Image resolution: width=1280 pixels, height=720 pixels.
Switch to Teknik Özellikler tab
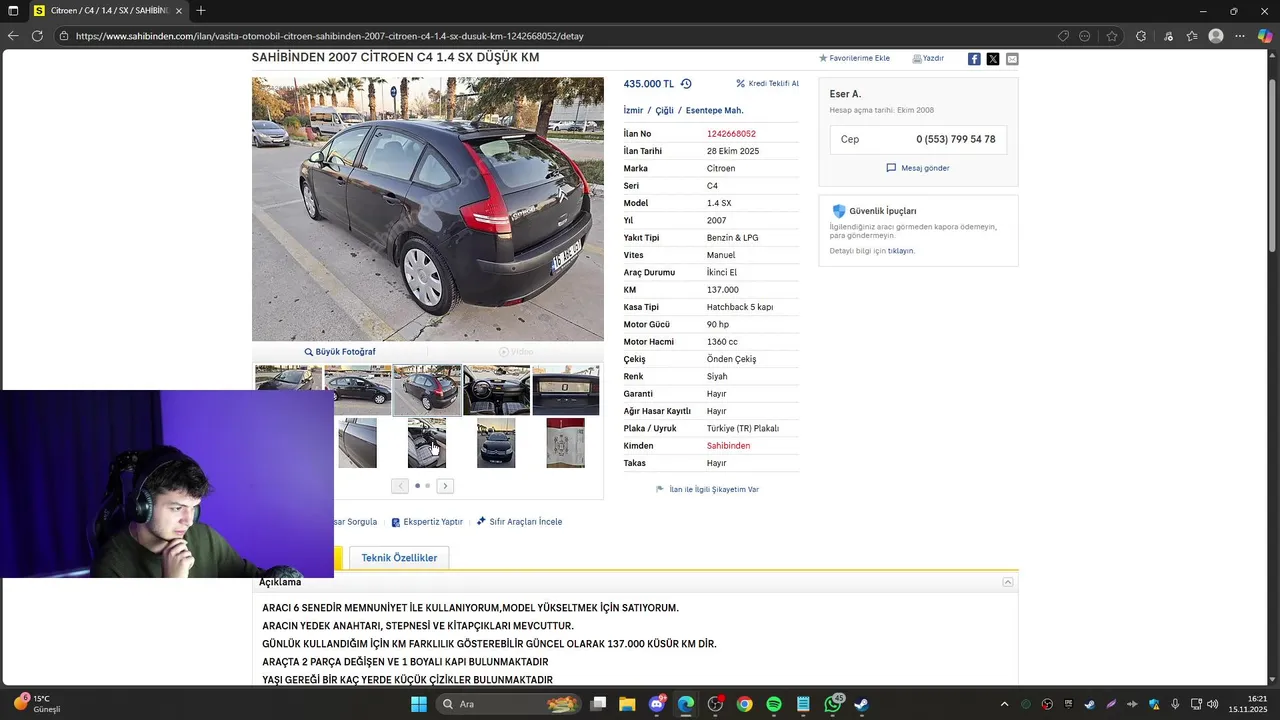tap(399, 558)
